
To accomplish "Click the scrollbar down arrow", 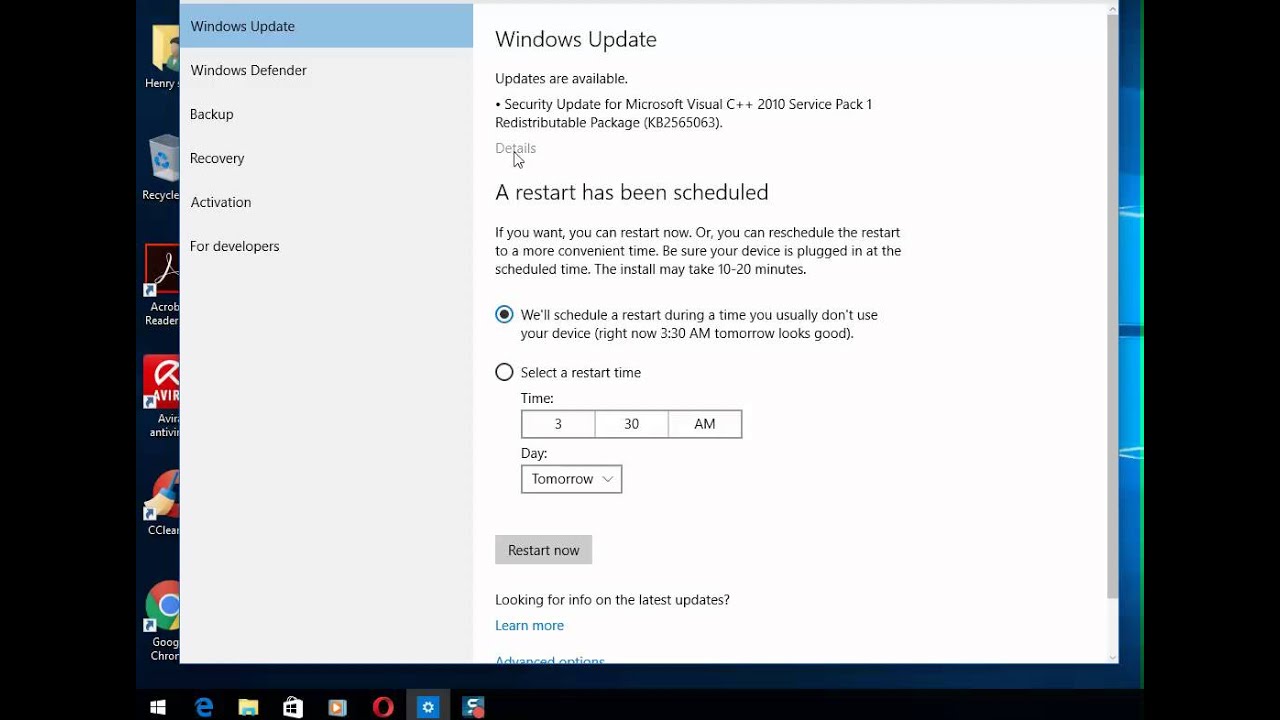I will tap(1112, 657).
